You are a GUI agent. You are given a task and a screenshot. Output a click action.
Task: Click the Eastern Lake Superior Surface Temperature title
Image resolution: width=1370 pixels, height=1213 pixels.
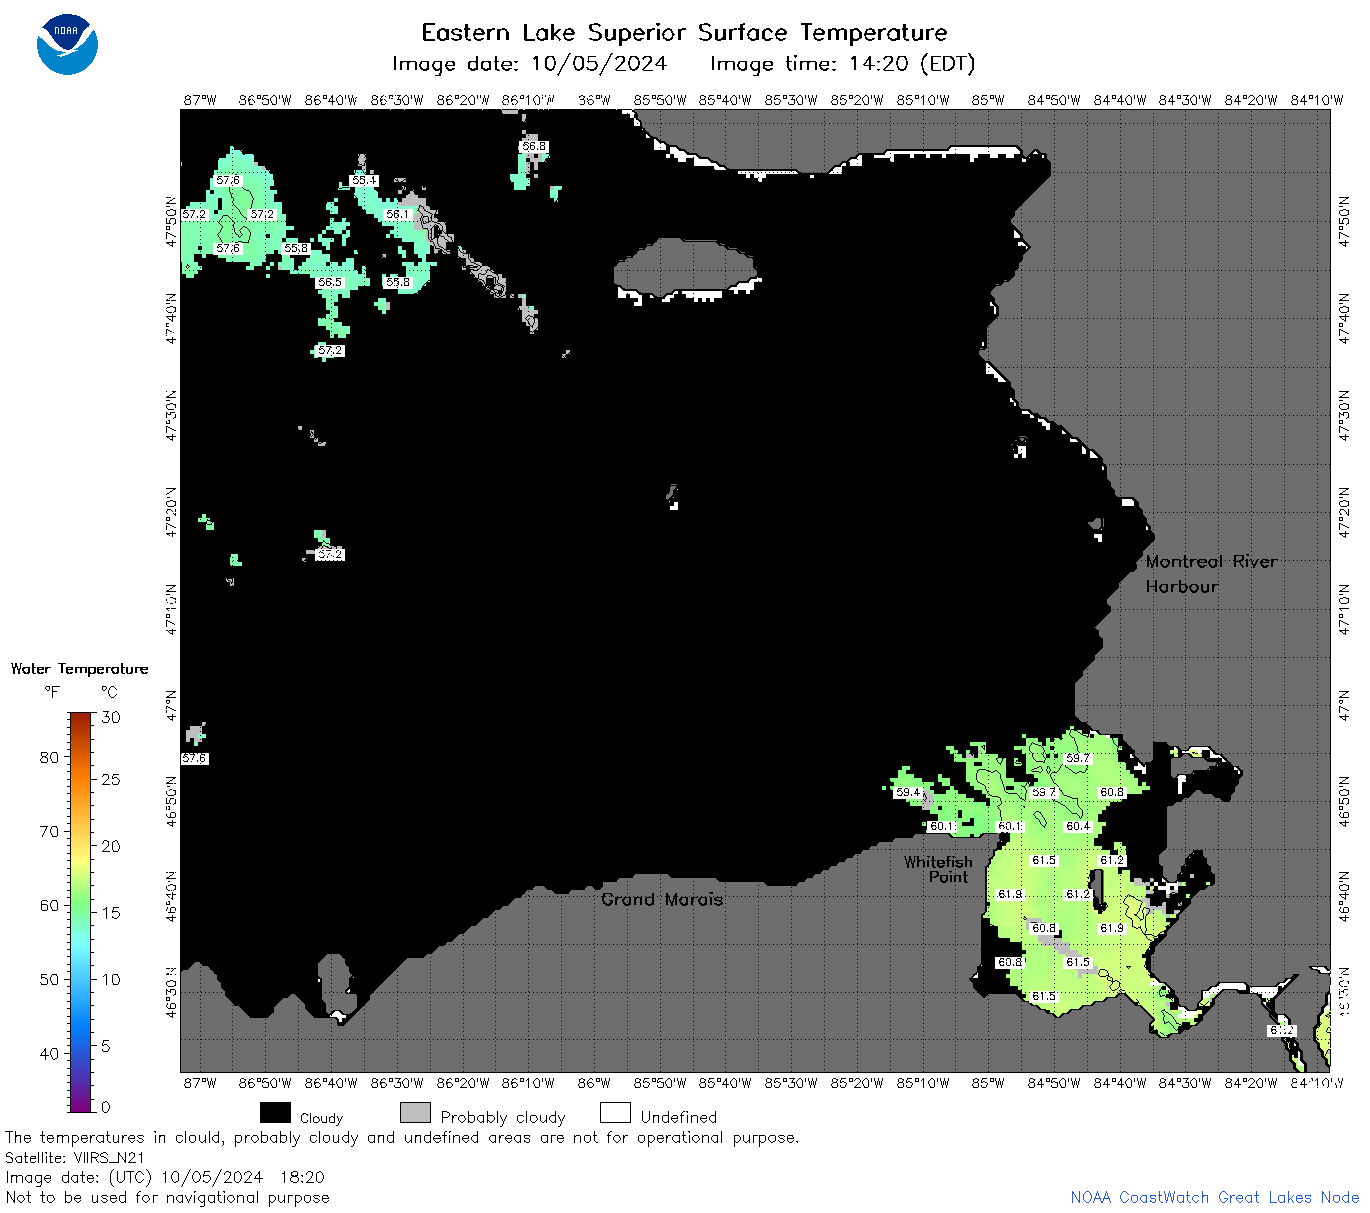click(x=684, y=32)
